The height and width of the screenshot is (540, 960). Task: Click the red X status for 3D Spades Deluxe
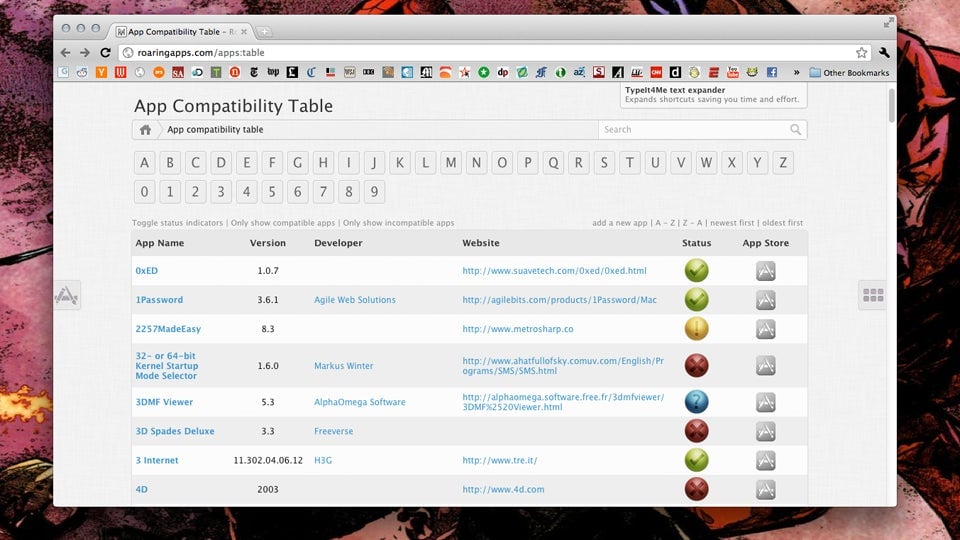coord(697,431)
